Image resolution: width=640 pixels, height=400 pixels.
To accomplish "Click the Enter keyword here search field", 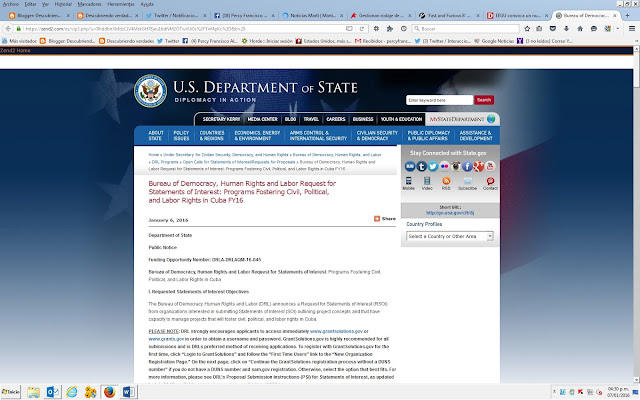I will tap(439, 100).
